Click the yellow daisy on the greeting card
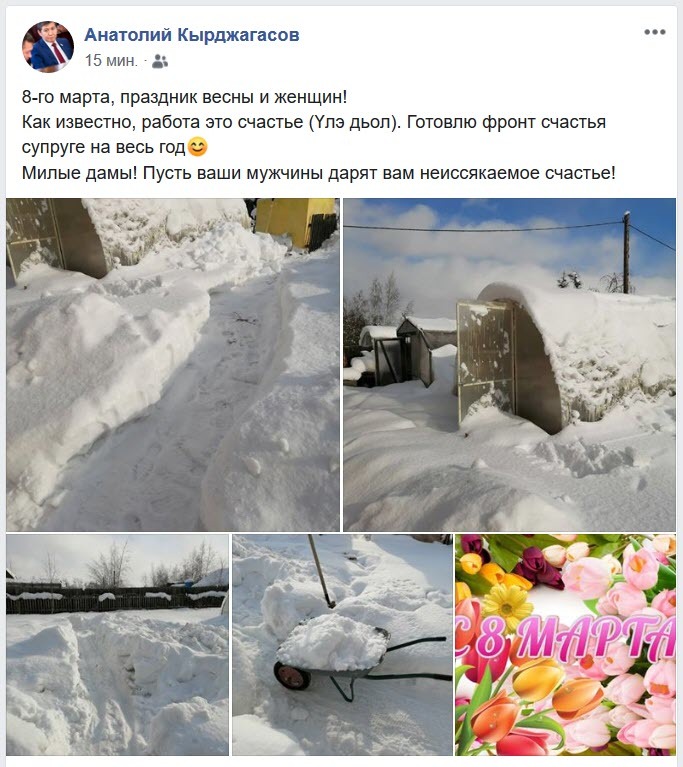This screenshot has height=767, width=683. 507,607
